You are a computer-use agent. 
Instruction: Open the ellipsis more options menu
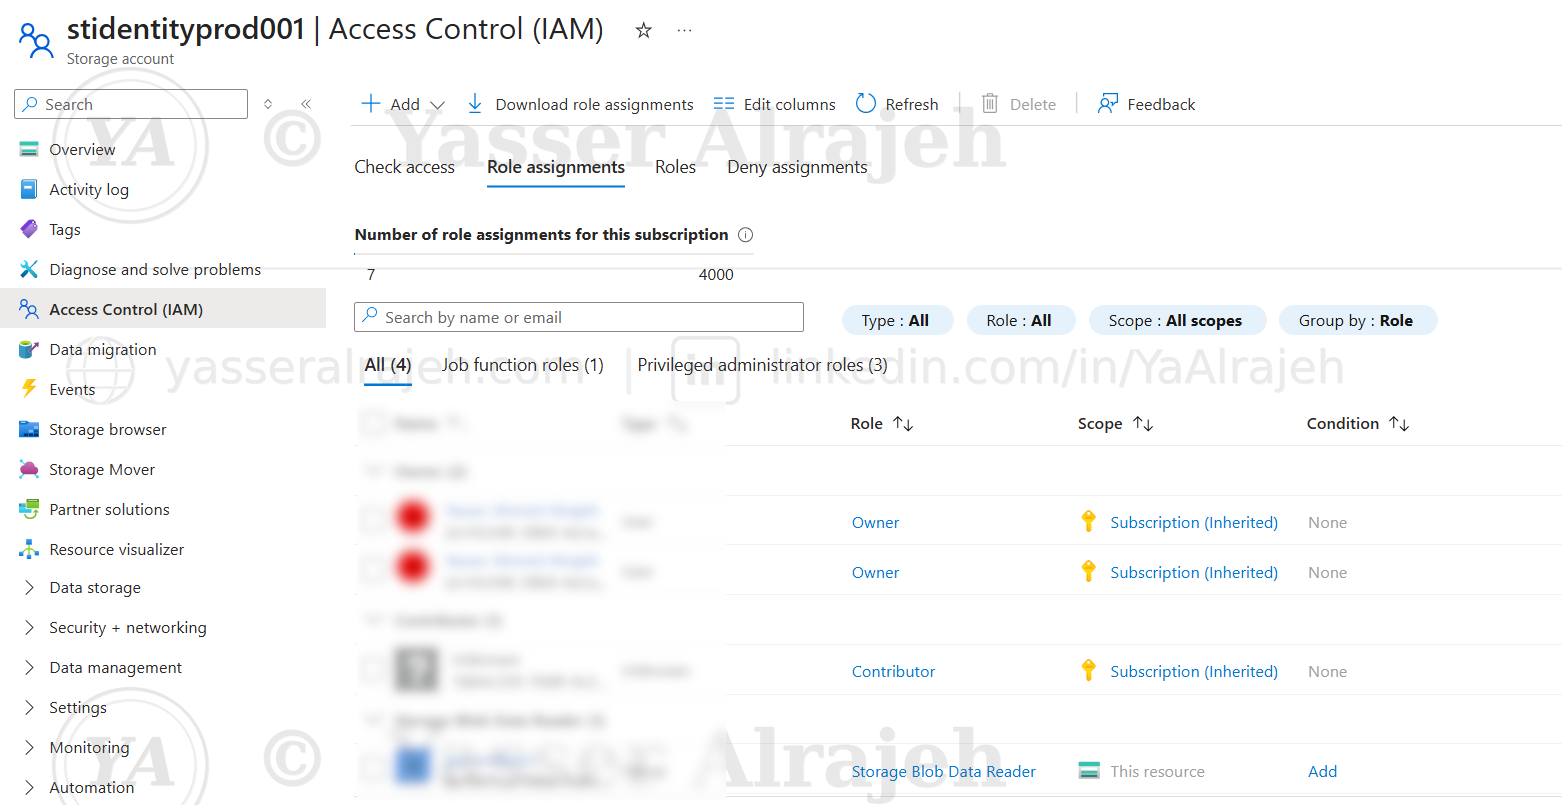tap(684, 30)
